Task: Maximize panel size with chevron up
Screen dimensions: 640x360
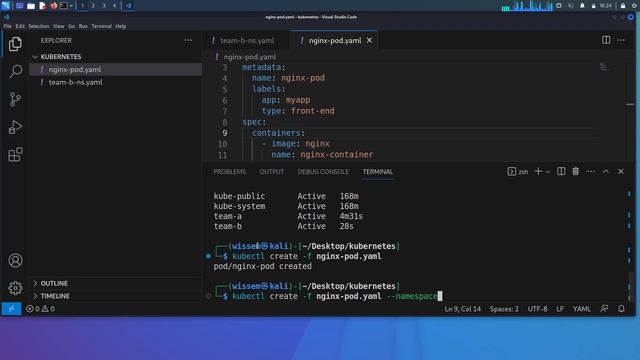Action: pos(606,172)
